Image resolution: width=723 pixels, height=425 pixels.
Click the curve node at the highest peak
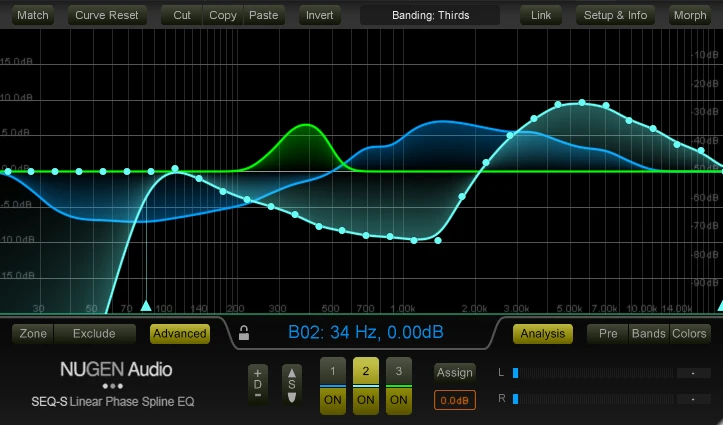581,103
